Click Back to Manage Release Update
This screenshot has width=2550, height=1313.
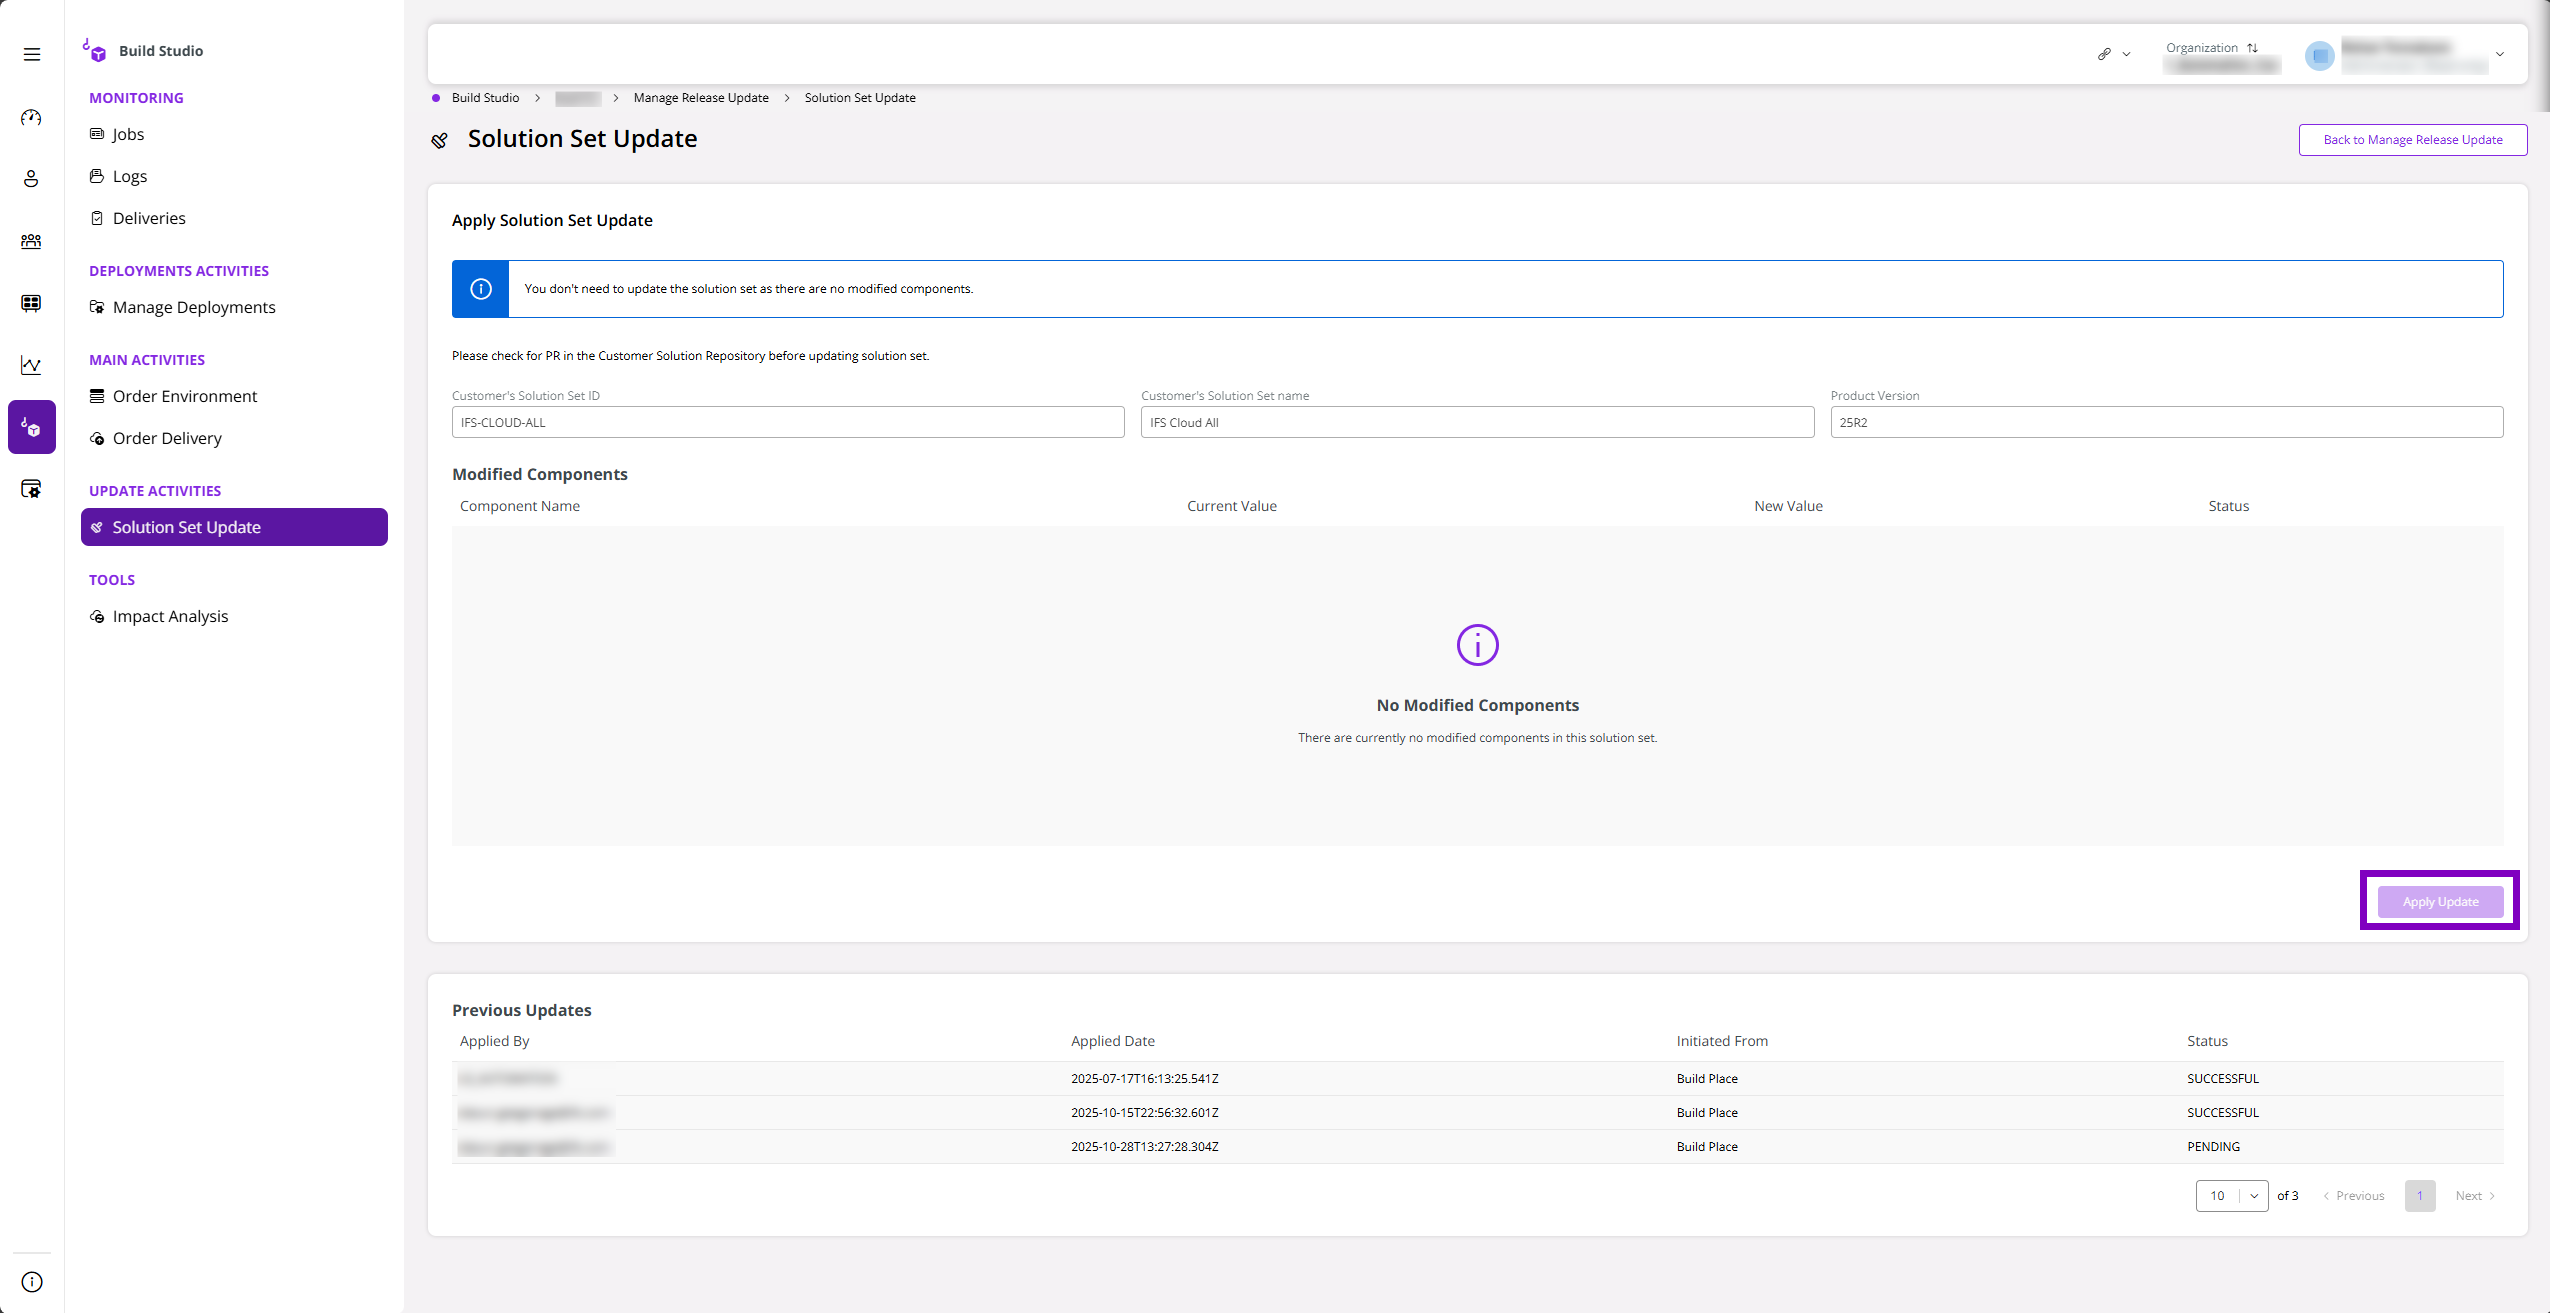(2411, 139)
